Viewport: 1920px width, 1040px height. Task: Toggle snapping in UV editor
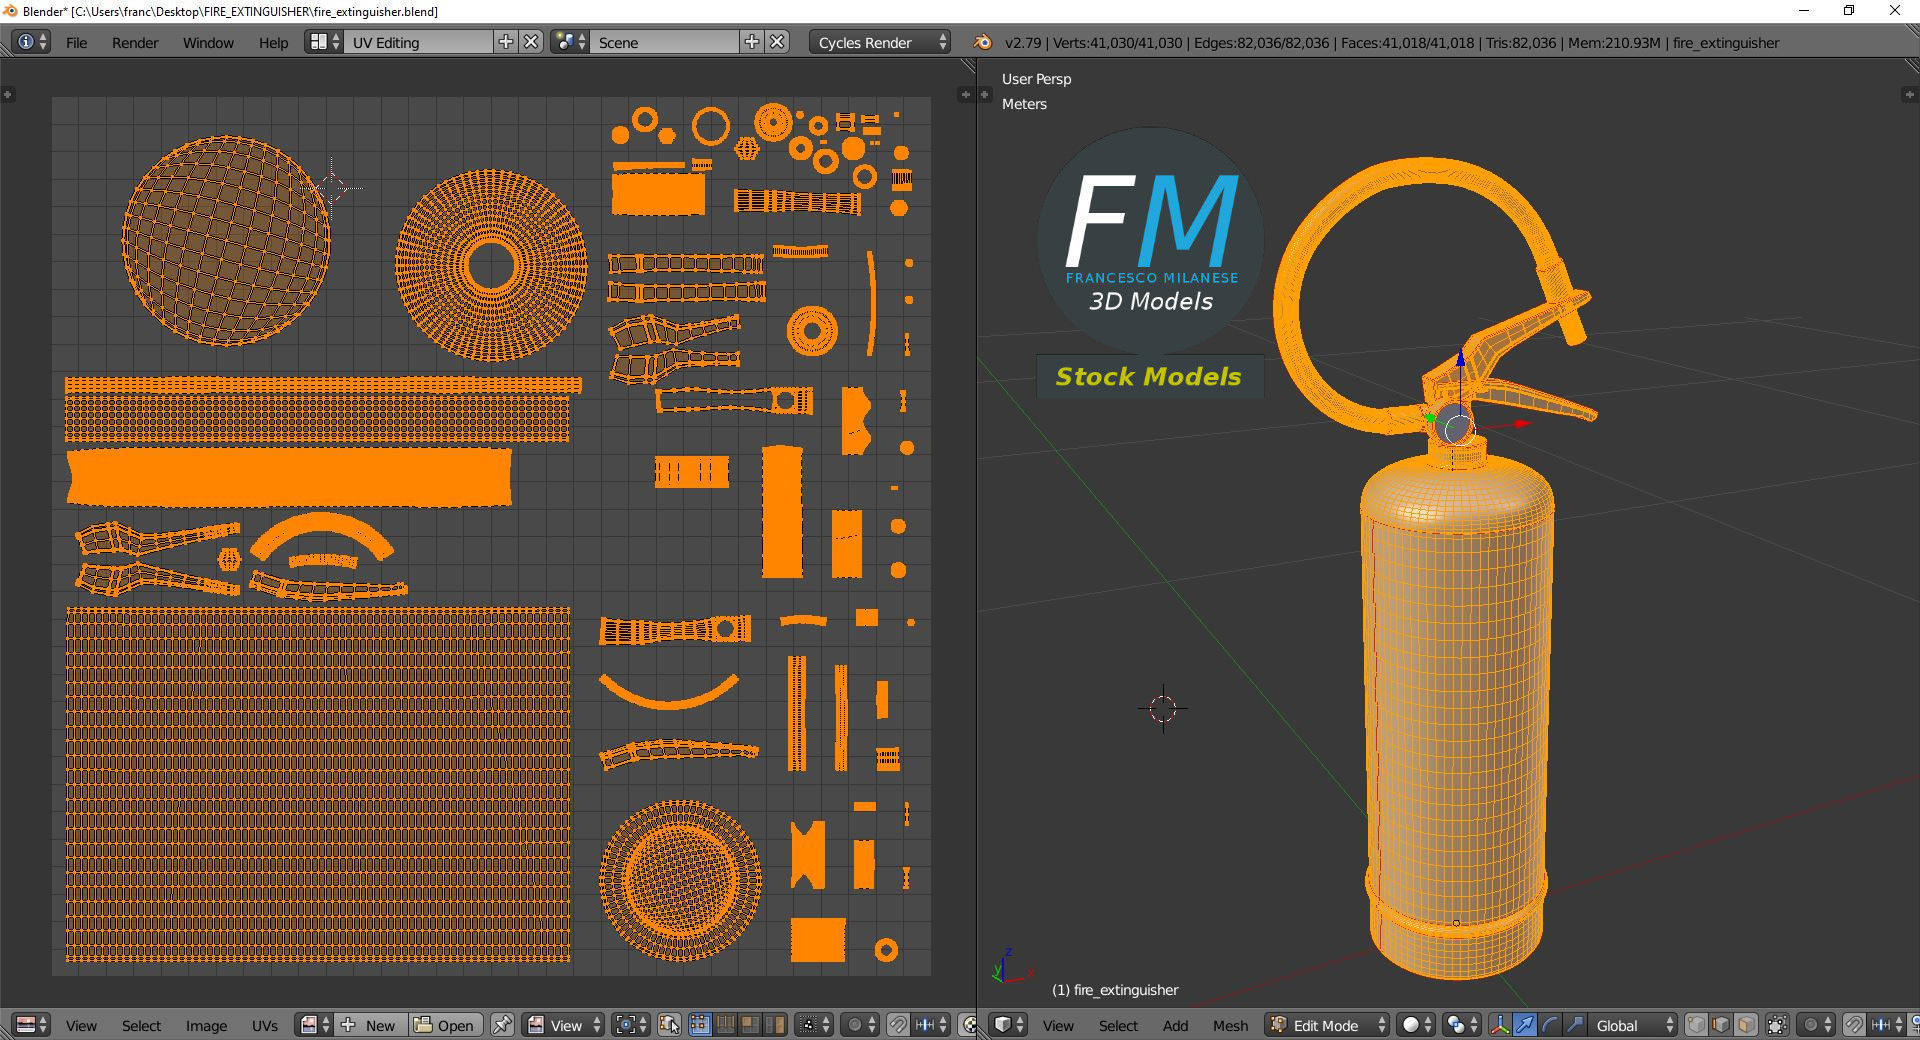click(898, 1025)
